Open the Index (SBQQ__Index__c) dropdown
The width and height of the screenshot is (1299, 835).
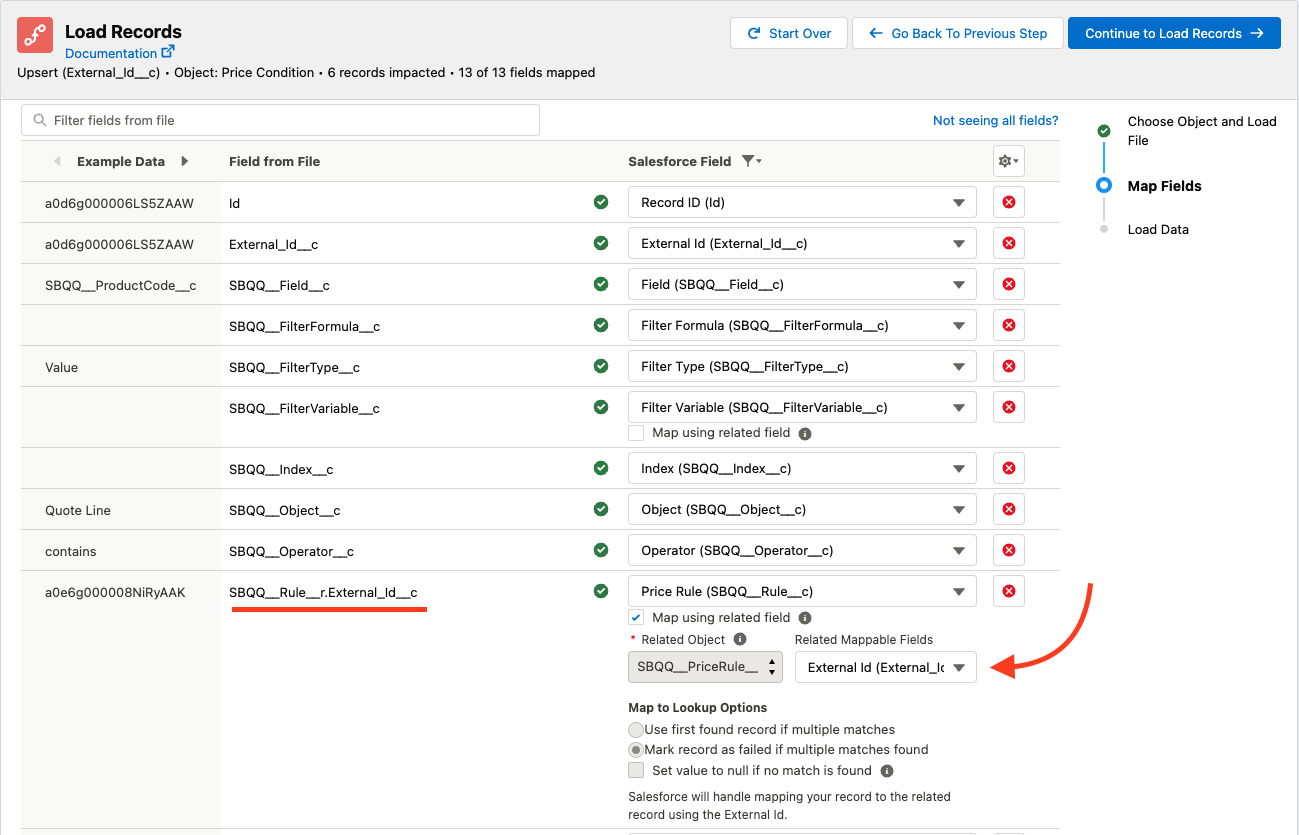click(x=802, y=468)
